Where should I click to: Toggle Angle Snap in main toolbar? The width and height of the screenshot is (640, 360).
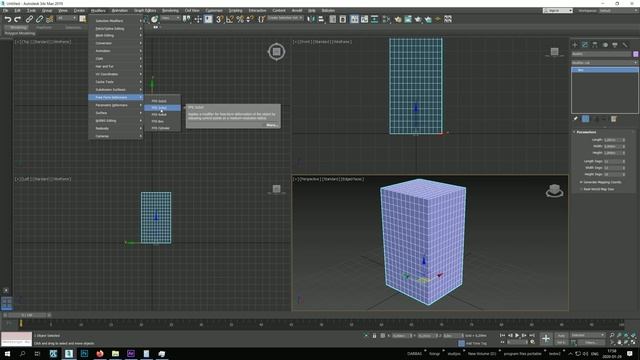[x=230, y=19]
